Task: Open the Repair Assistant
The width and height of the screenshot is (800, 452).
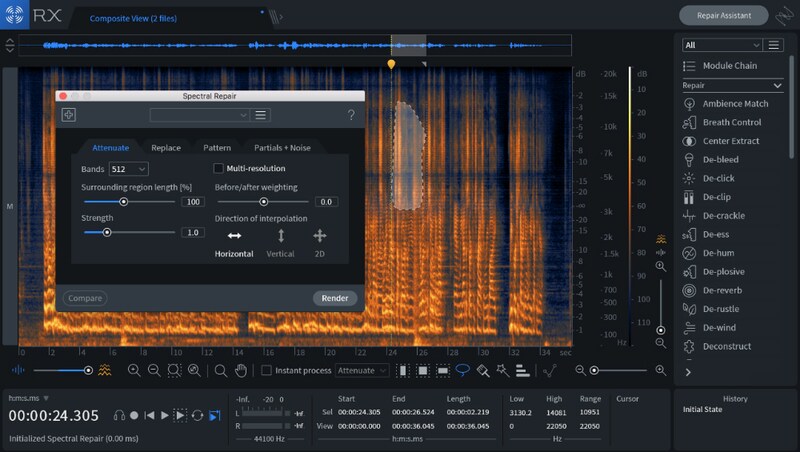Action: click(723, 15)
